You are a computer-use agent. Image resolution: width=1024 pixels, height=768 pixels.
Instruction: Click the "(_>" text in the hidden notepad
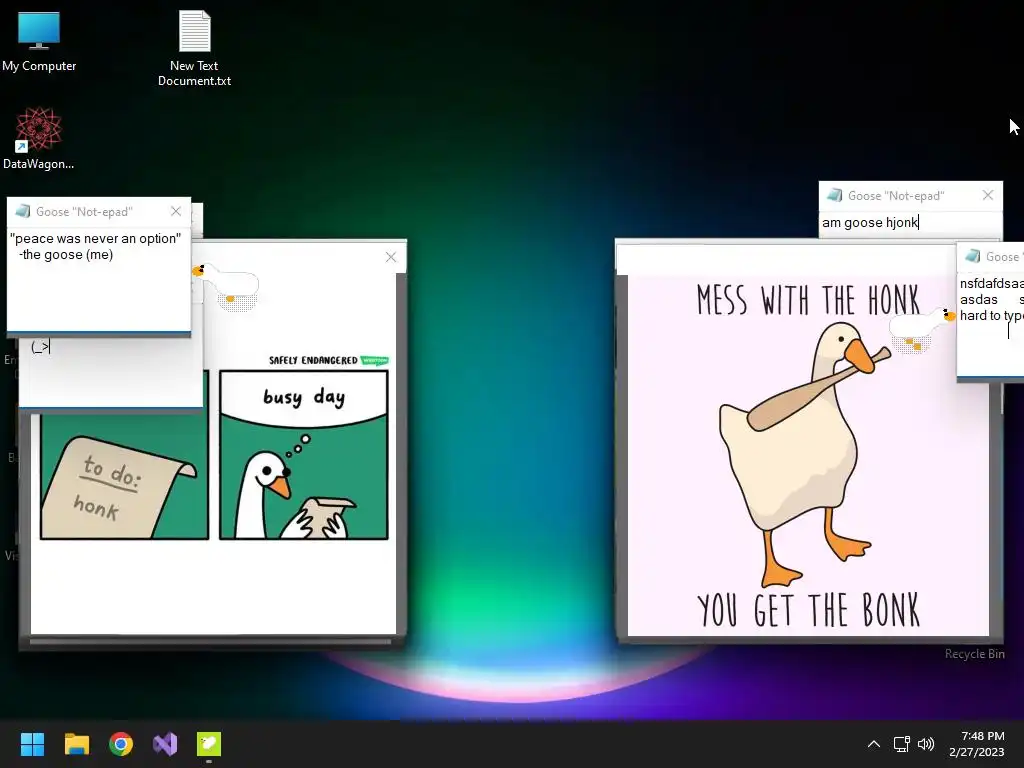[40, 347]
